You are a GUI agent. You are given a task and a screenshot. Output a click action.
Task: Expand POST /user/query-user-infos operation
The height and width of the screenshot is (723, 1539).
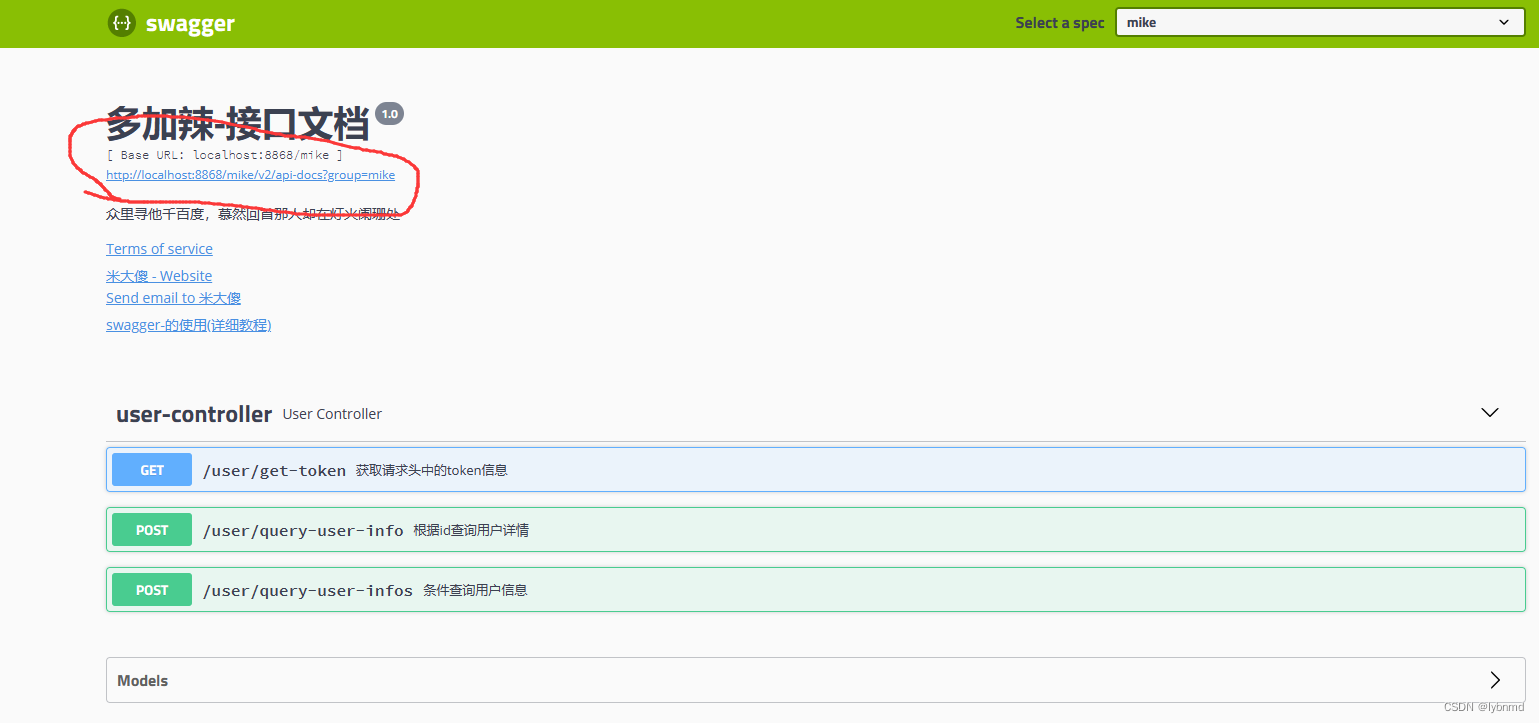[x=815, y=590]
